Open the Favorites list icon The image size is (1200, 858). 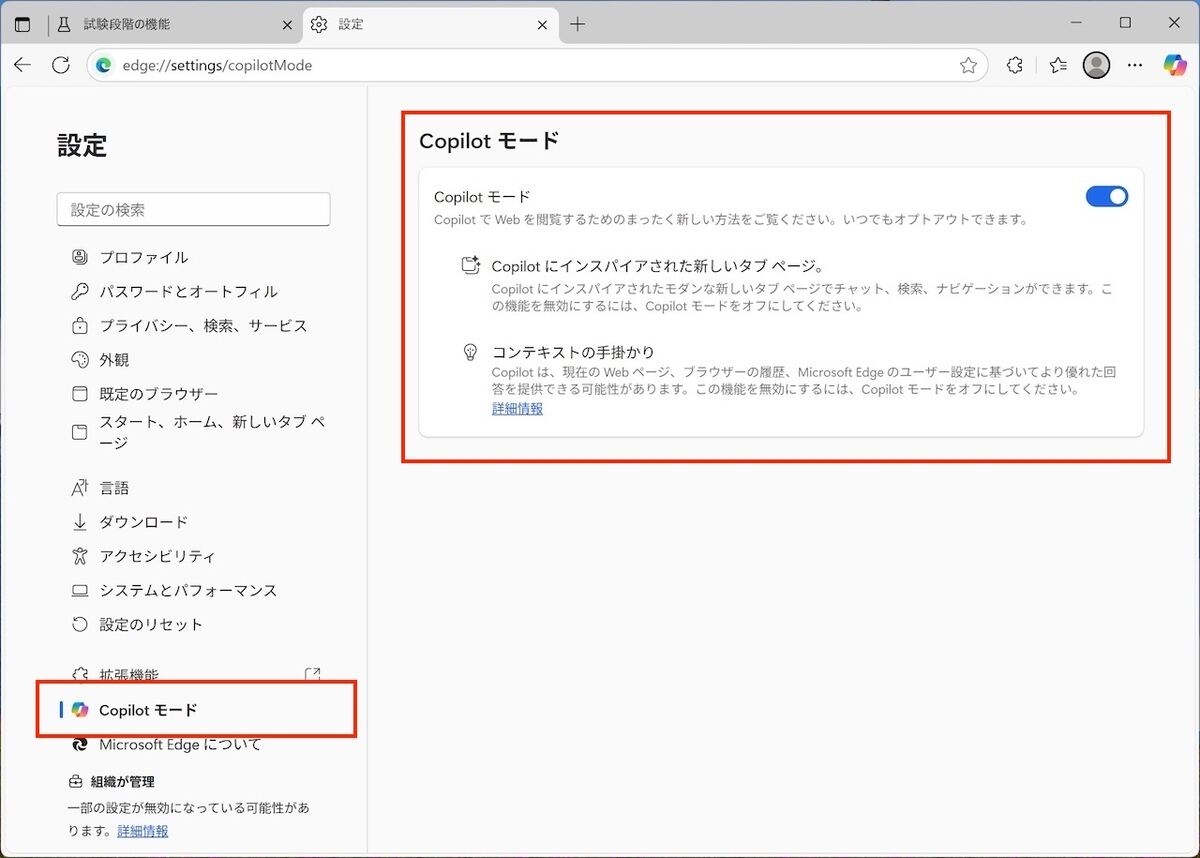coord(1058,65)
